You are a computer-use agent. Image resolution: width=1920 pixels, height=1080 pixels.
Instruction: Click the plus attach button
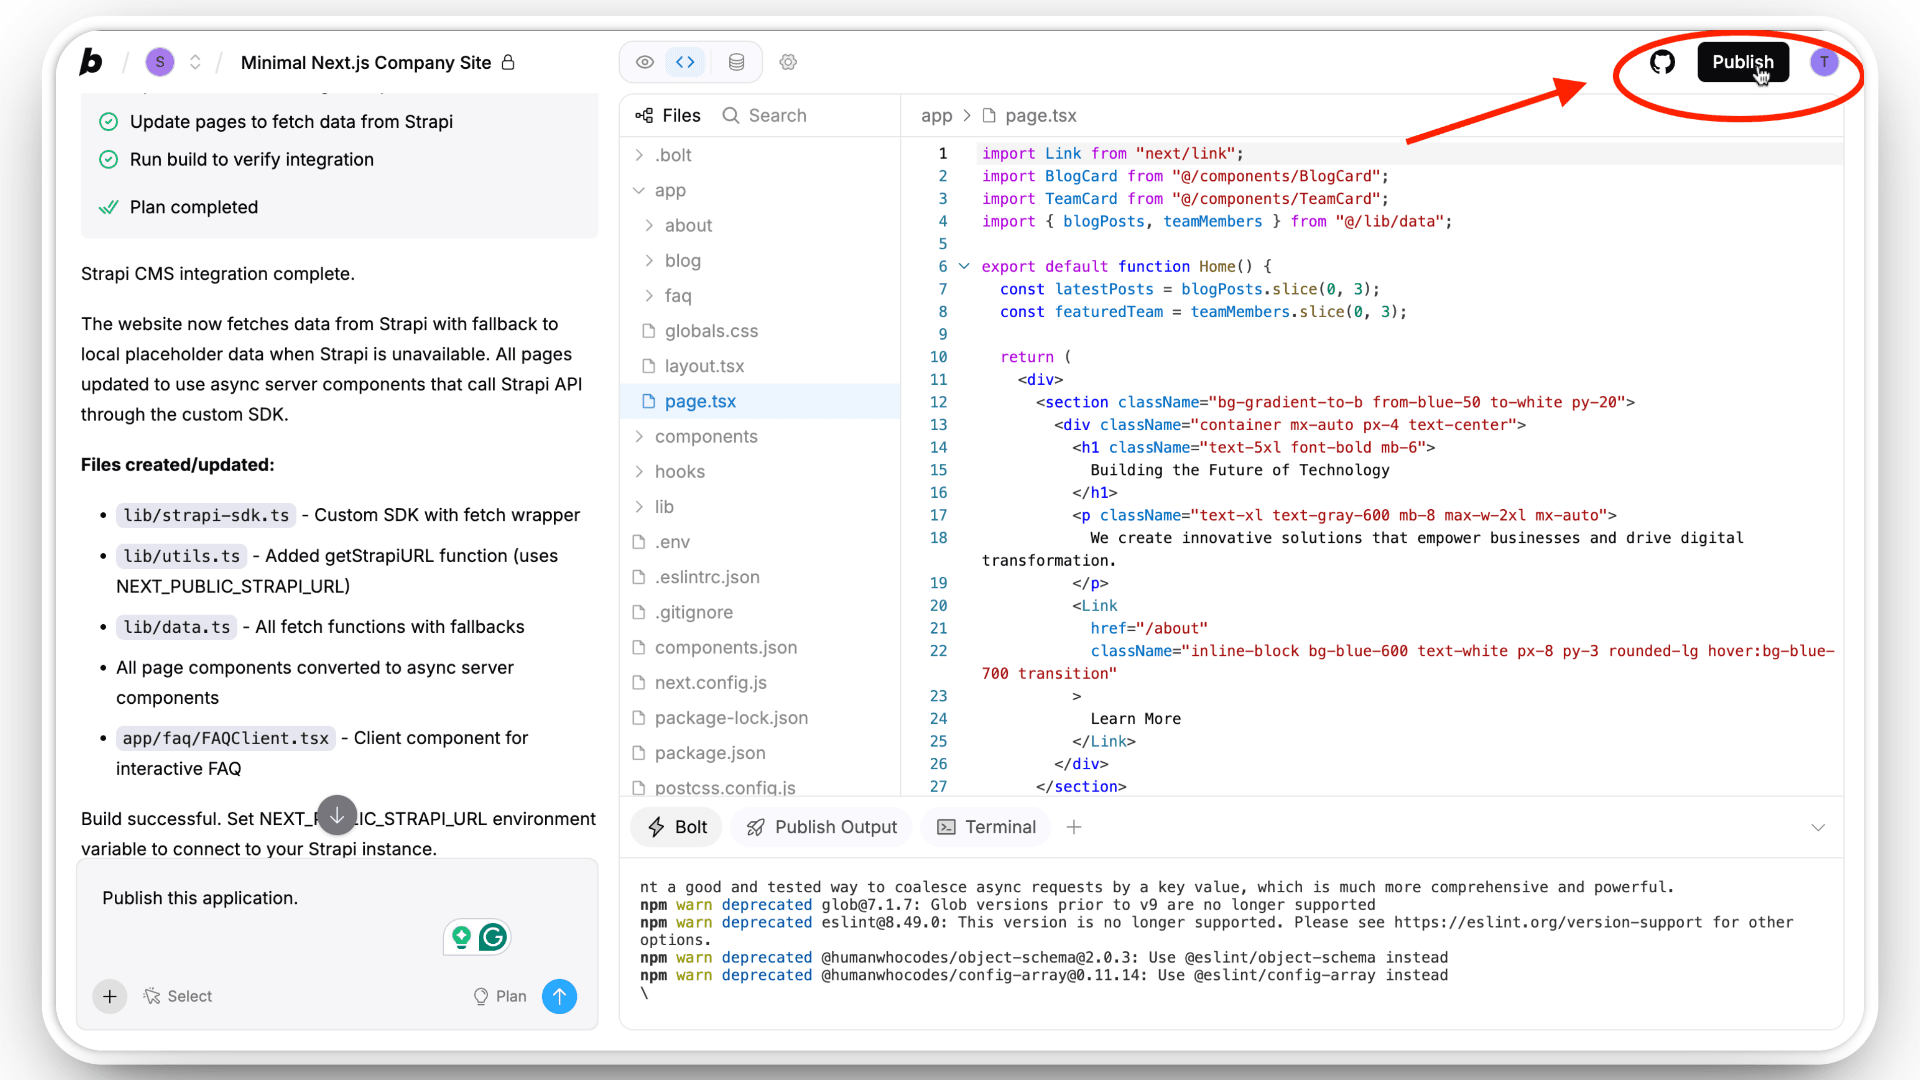pyautogui.click(x=110, y=996)
